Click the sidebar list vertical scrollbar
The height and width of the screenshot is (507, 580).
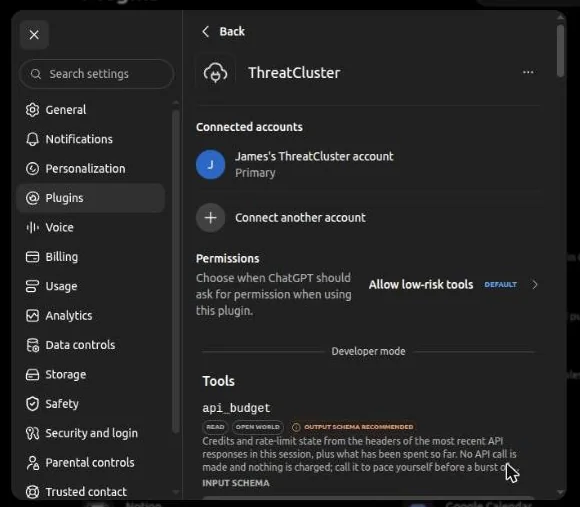pyautogui.click(x=176, y=271)
